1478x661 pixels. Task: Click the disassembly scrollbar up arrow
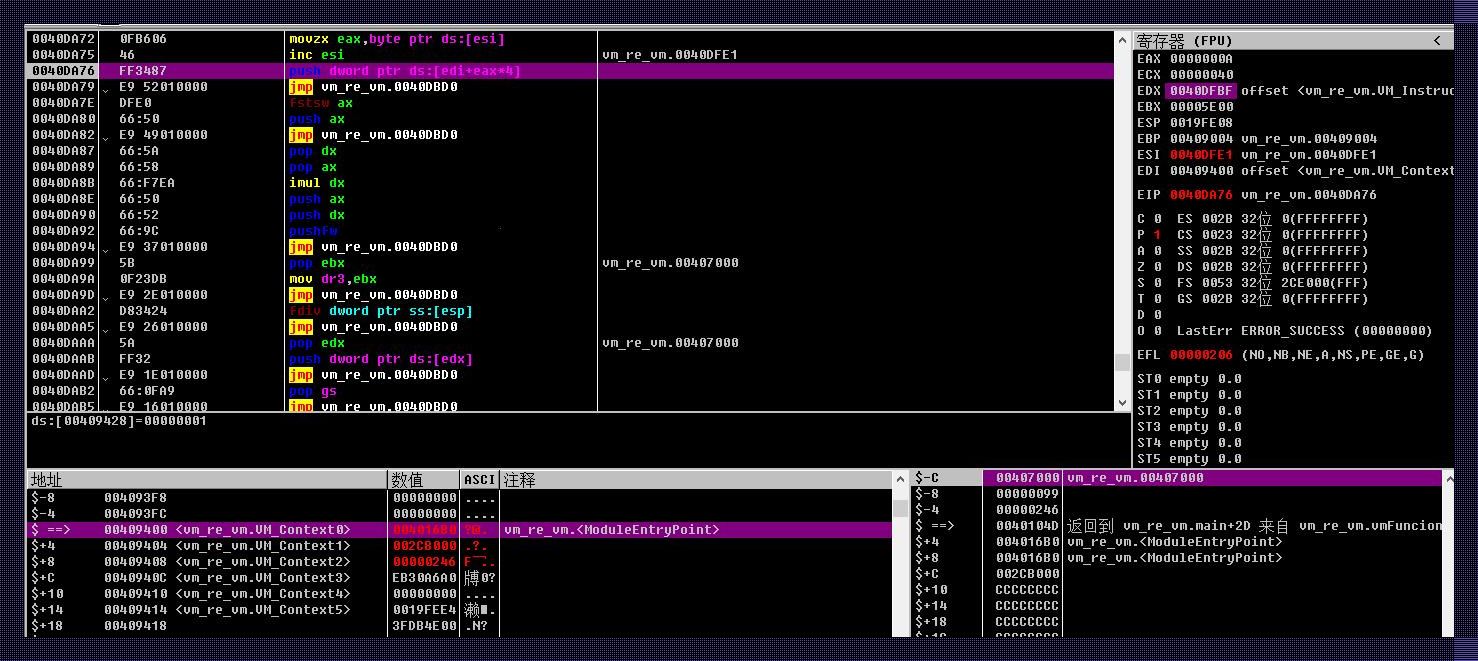click(x=1122, y=41)
